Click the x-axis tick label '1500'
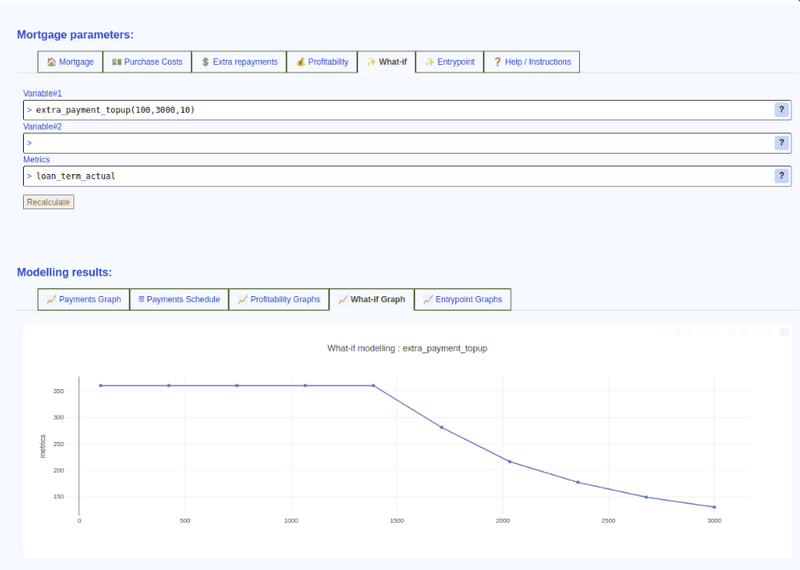 pos(397,521)
